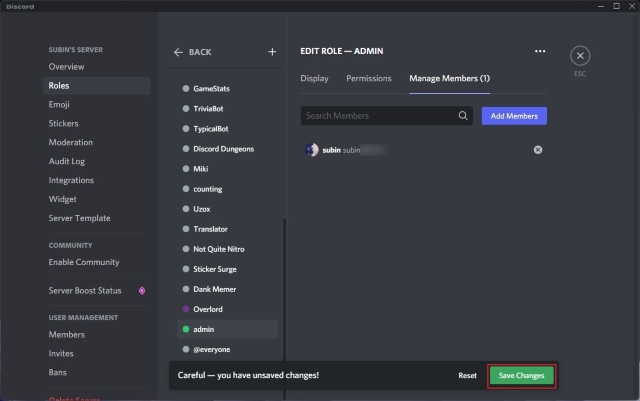Screen dimensions: 640x401
Task: Switch to the Permissions tab
Action: (369, 78)
